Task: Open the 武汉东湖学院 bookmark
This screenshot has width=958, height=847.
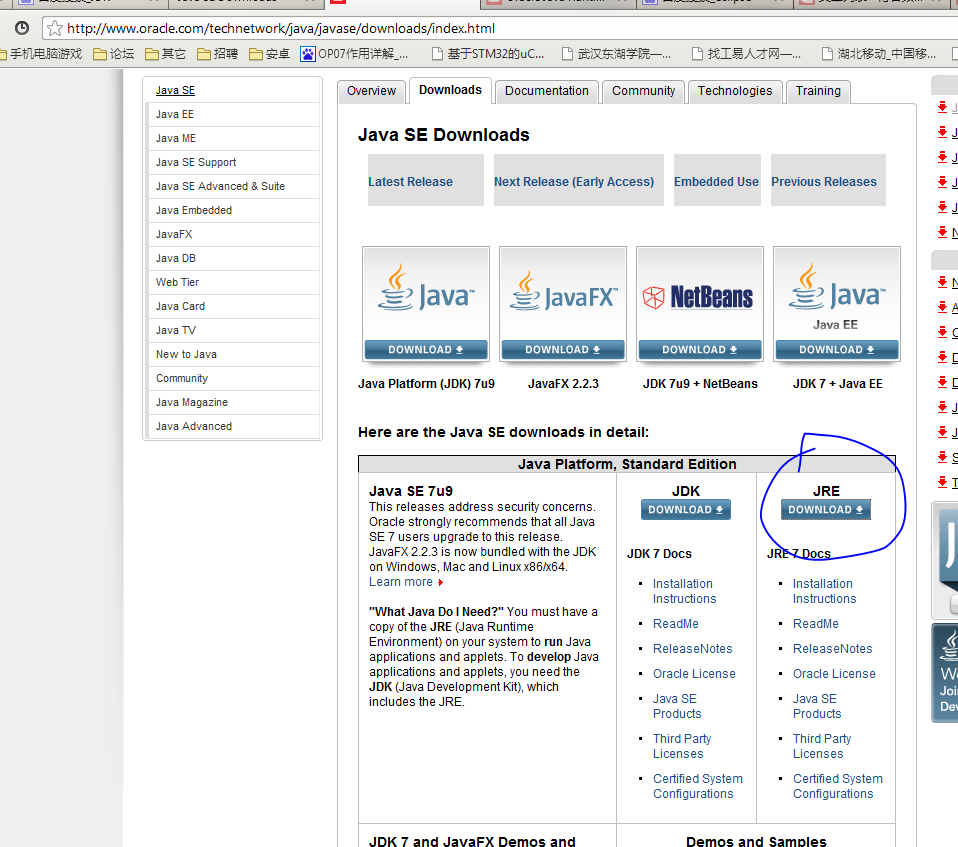Action: coord(616,54)
